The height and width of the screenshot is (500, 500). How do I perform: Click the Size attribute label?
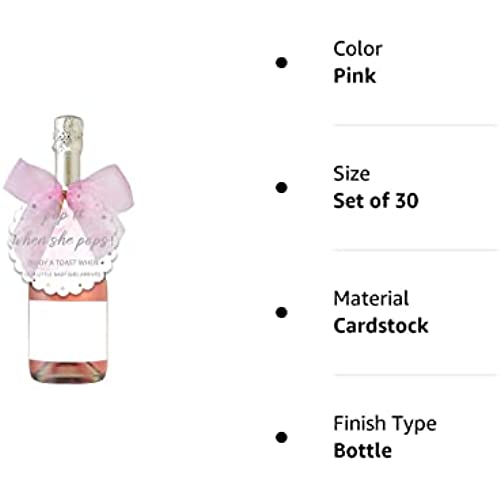[352, 174]
